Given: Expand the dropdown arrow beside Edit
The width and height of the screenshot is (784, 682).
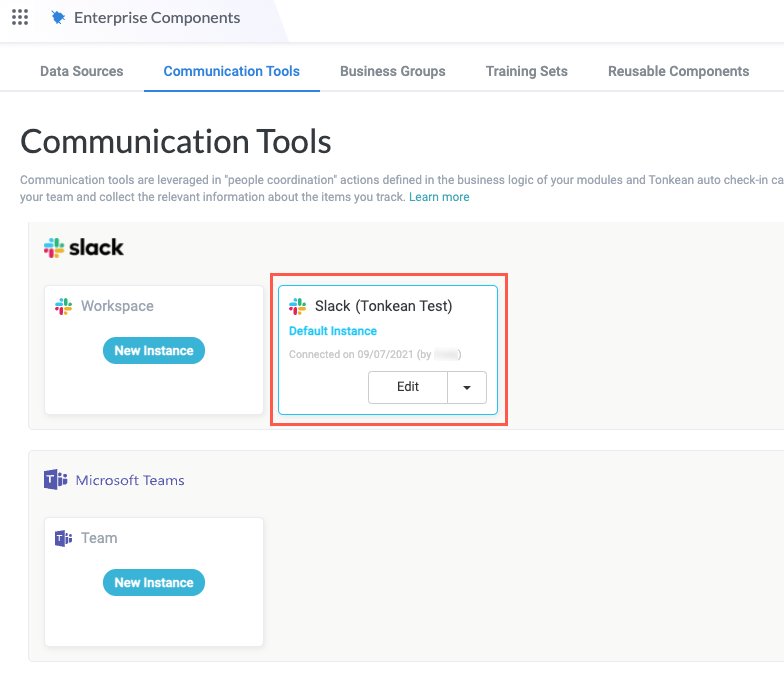Looking at the screenshot, I should [x=467, y=387].
